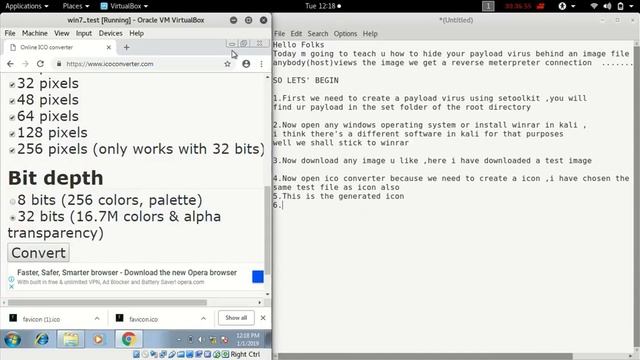Open a new Chrome tab
Image resolution: width=640 pixels, height=360 pixels.
point(127,47)
